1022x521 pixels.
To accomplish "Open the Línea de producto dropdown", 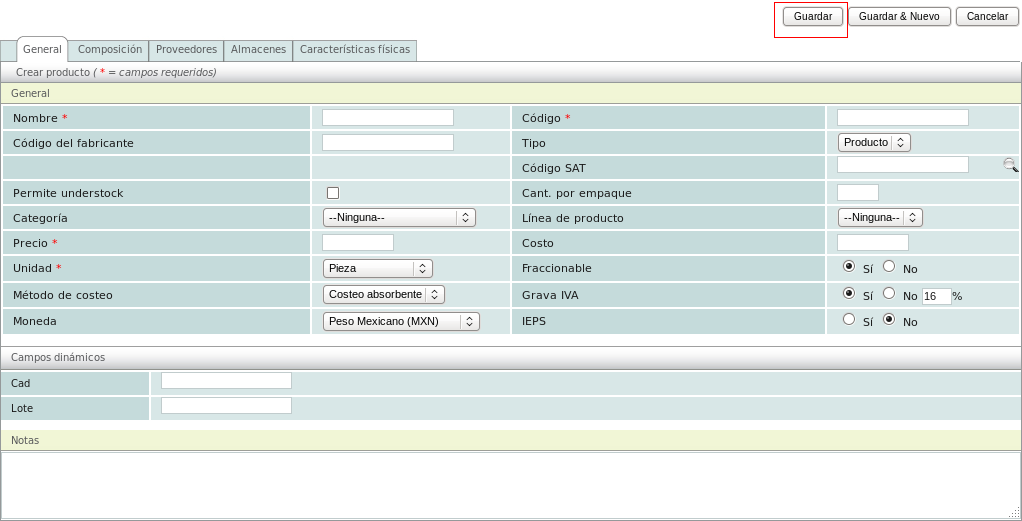I will point(880,218).
